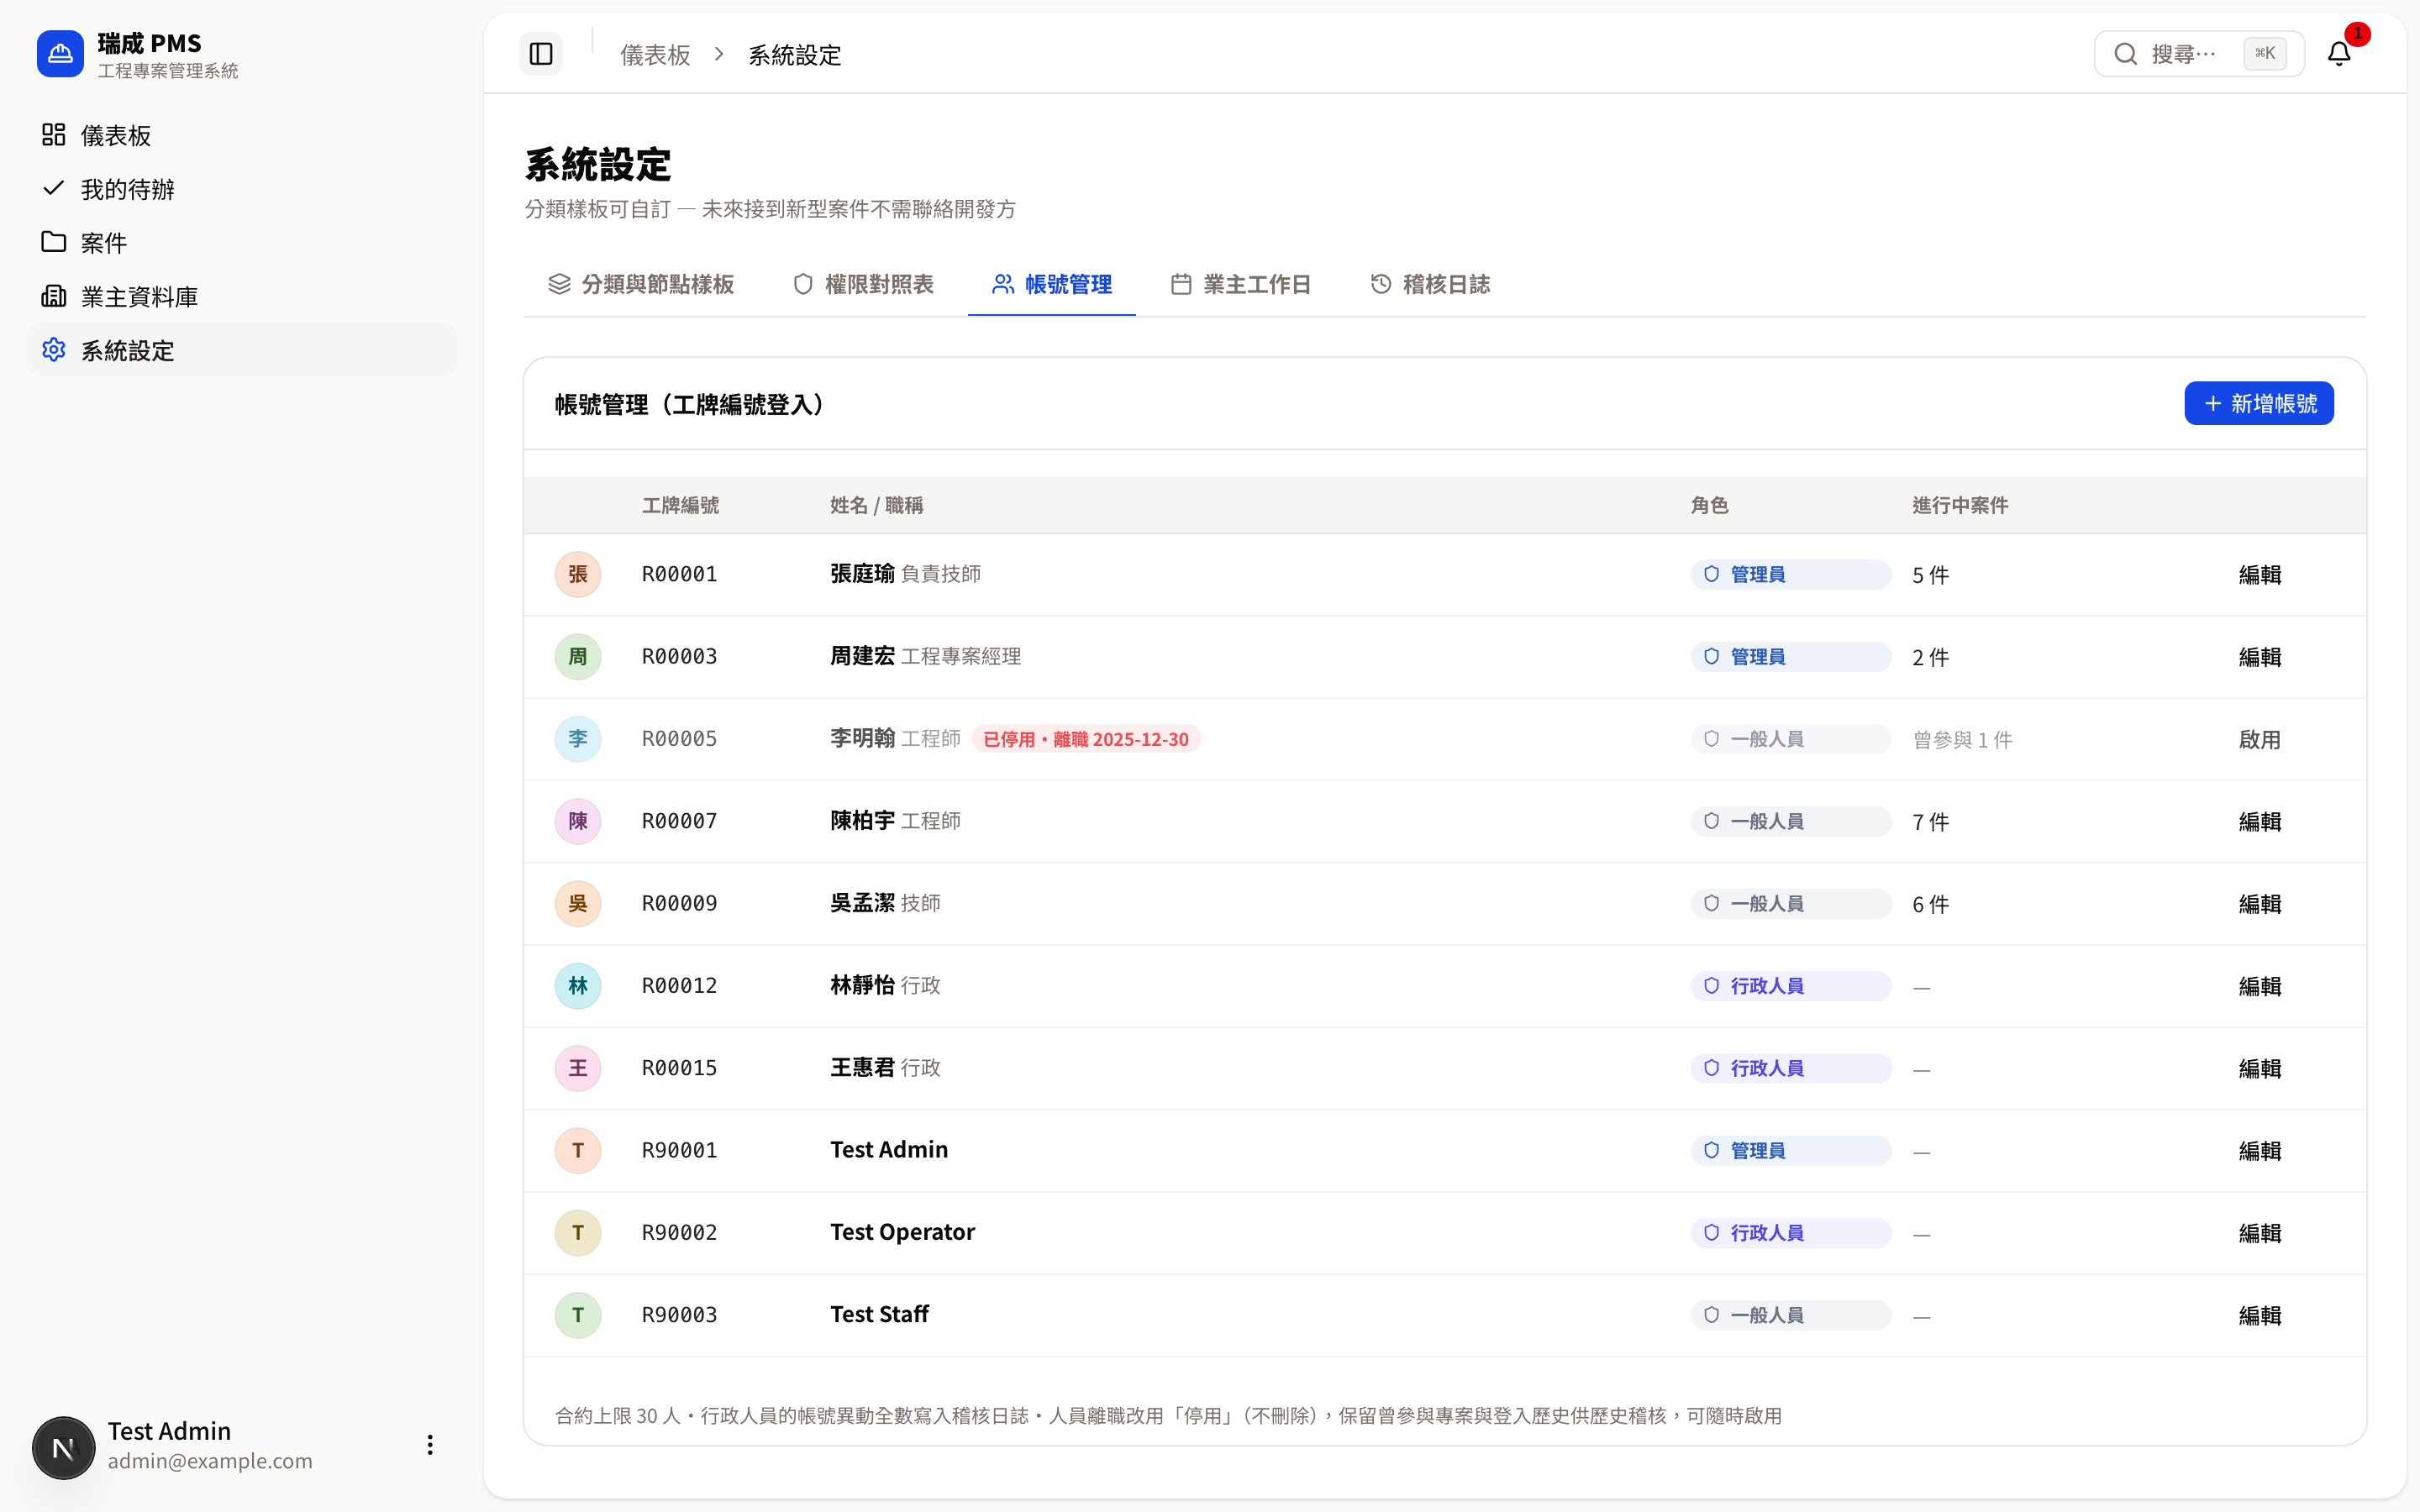Click 李 avatar in R00005 row
This screenshot has width=2420, height=1512.
578,739
